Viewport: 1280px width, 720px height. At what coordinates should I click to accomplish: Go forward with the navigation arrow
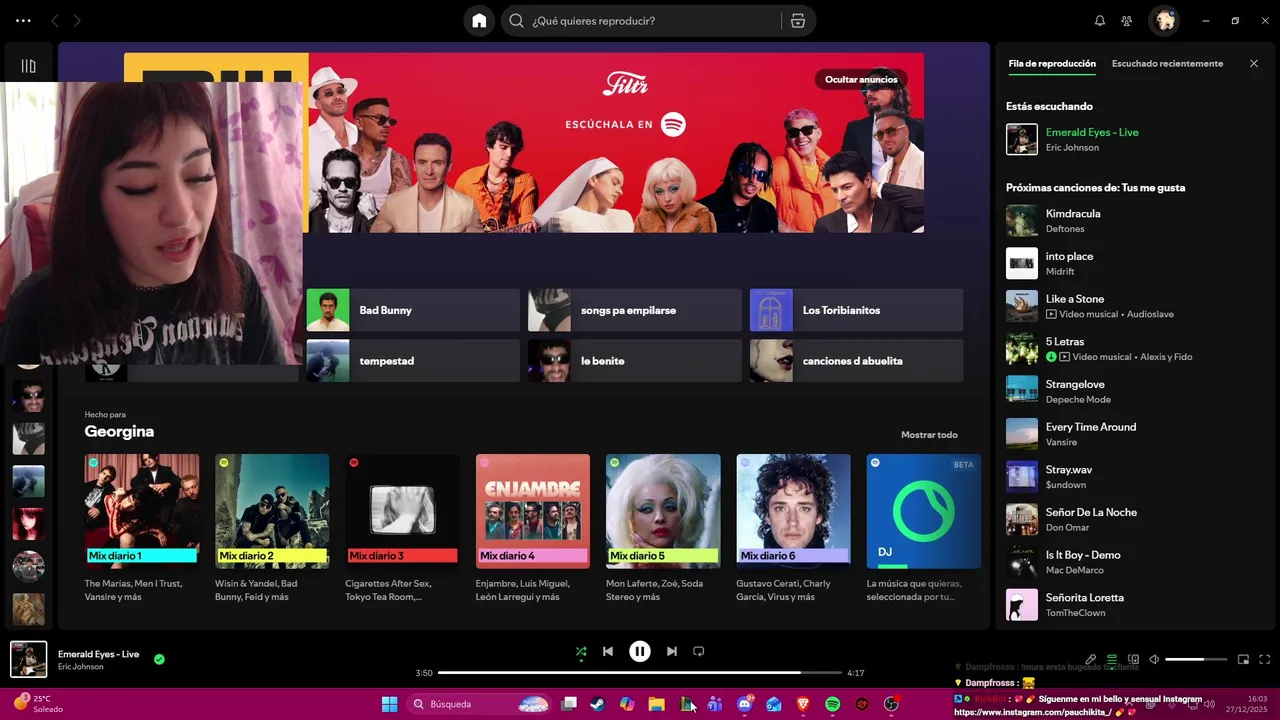(x=77, y=20)
